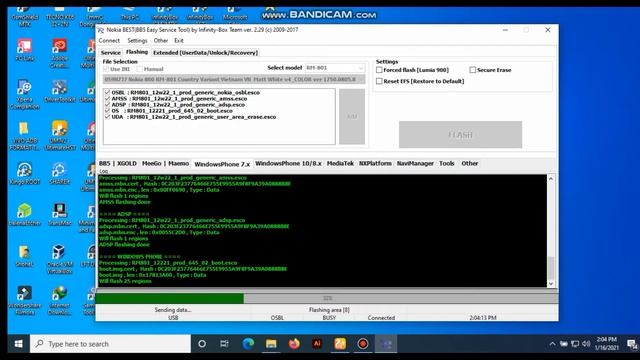The width and height of the screenshot is (640, 360).
Task: Enable the Secure Erase checkbox
Action: tap(472, 70)
